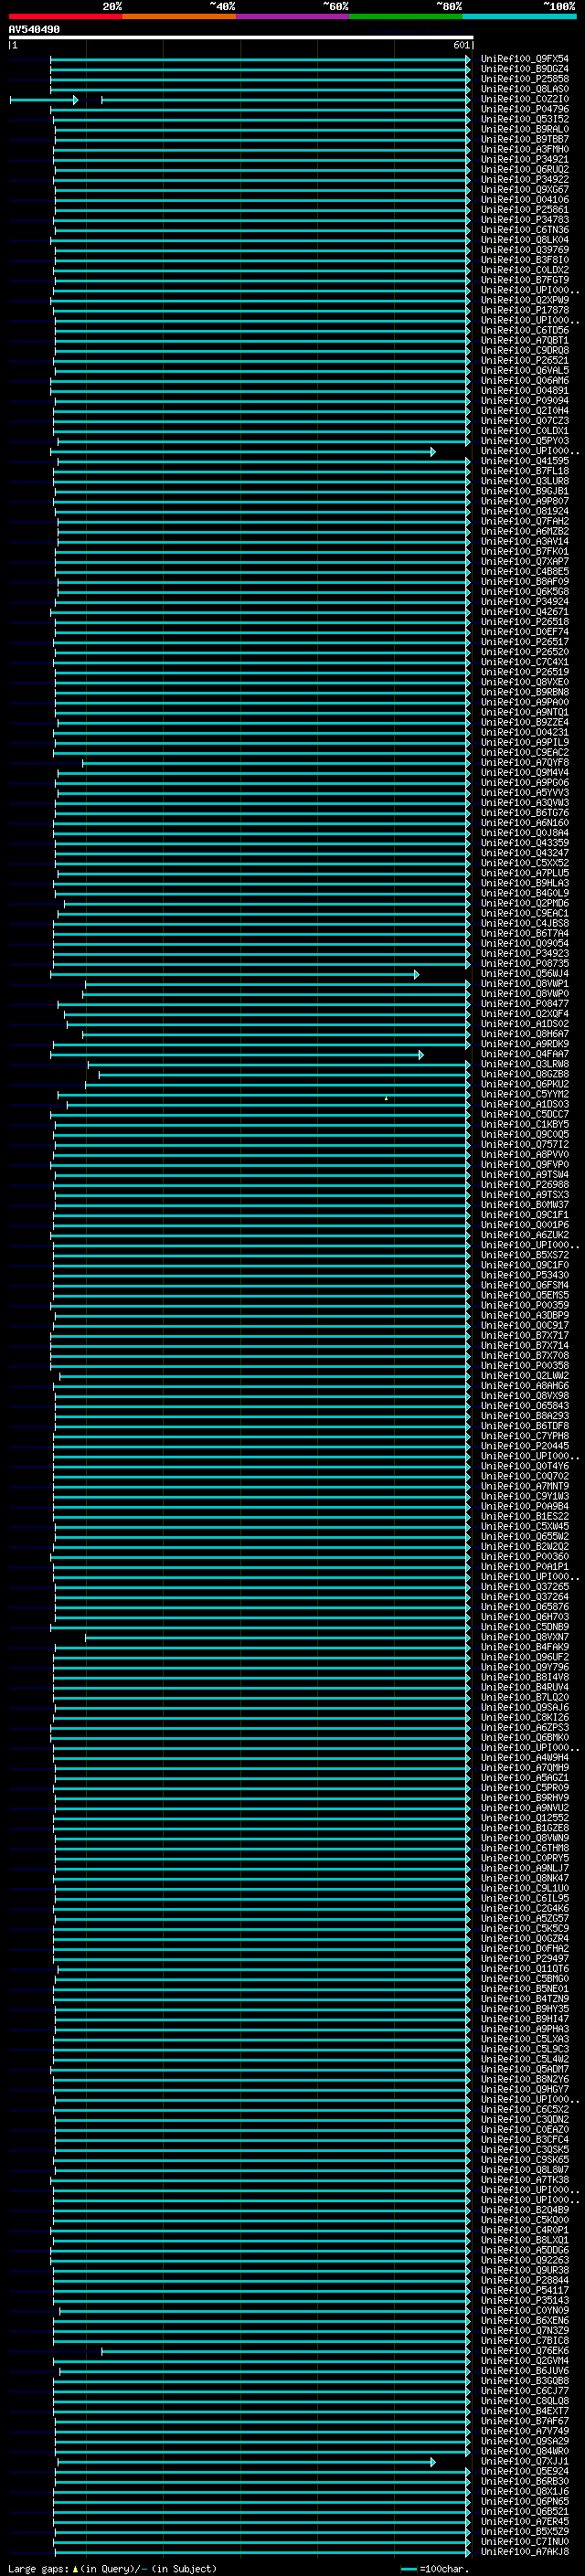The image size is (585, 2576).
Task: Select the UniRef100_C5YYM2 label
Action: 524,1095
